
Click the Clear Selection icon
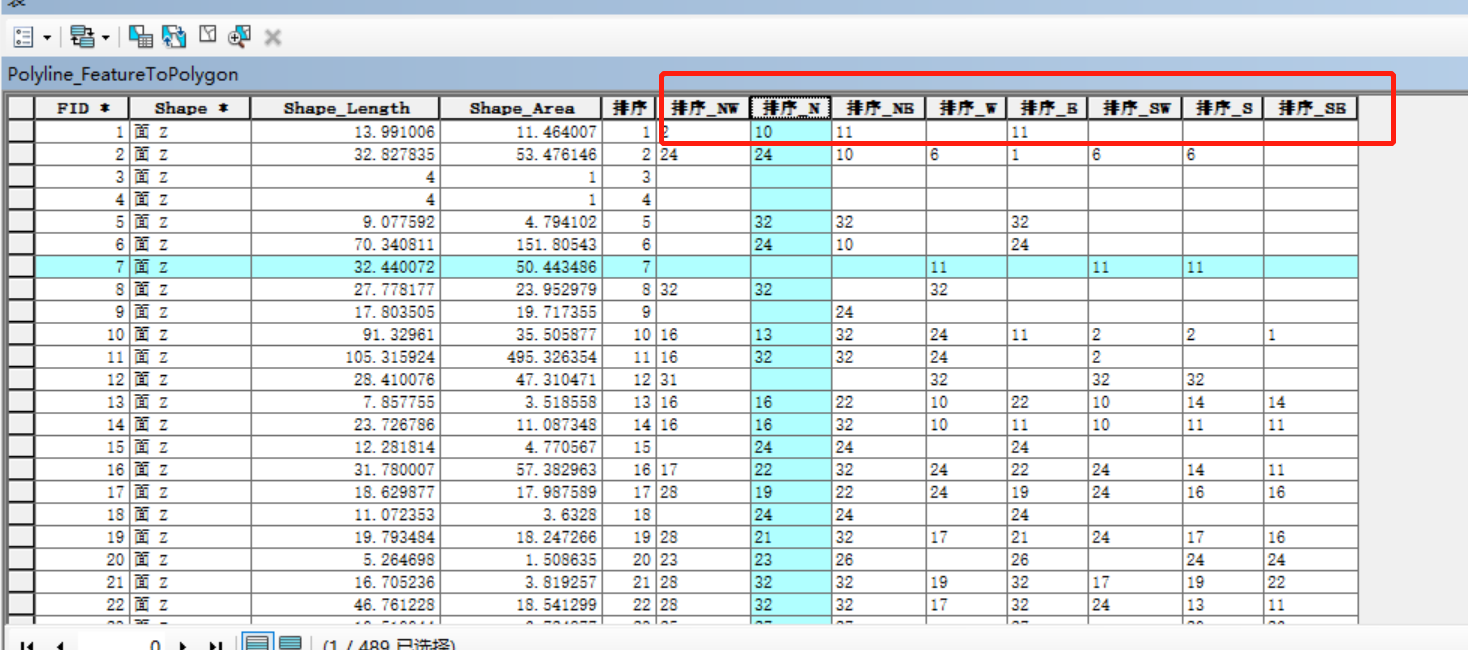pos(207,36)
